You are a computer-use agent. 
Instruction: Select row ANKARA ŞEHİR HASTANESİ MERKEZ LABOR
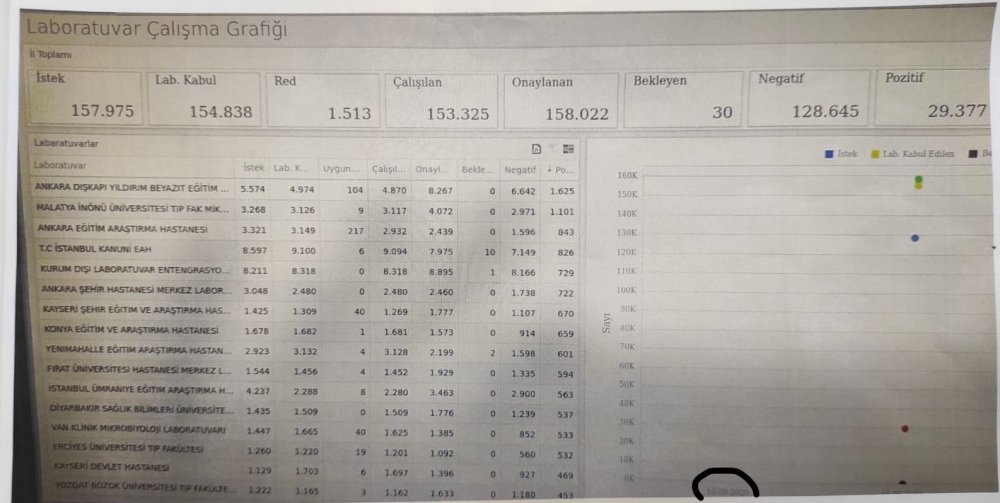click(x=309, y=291)
